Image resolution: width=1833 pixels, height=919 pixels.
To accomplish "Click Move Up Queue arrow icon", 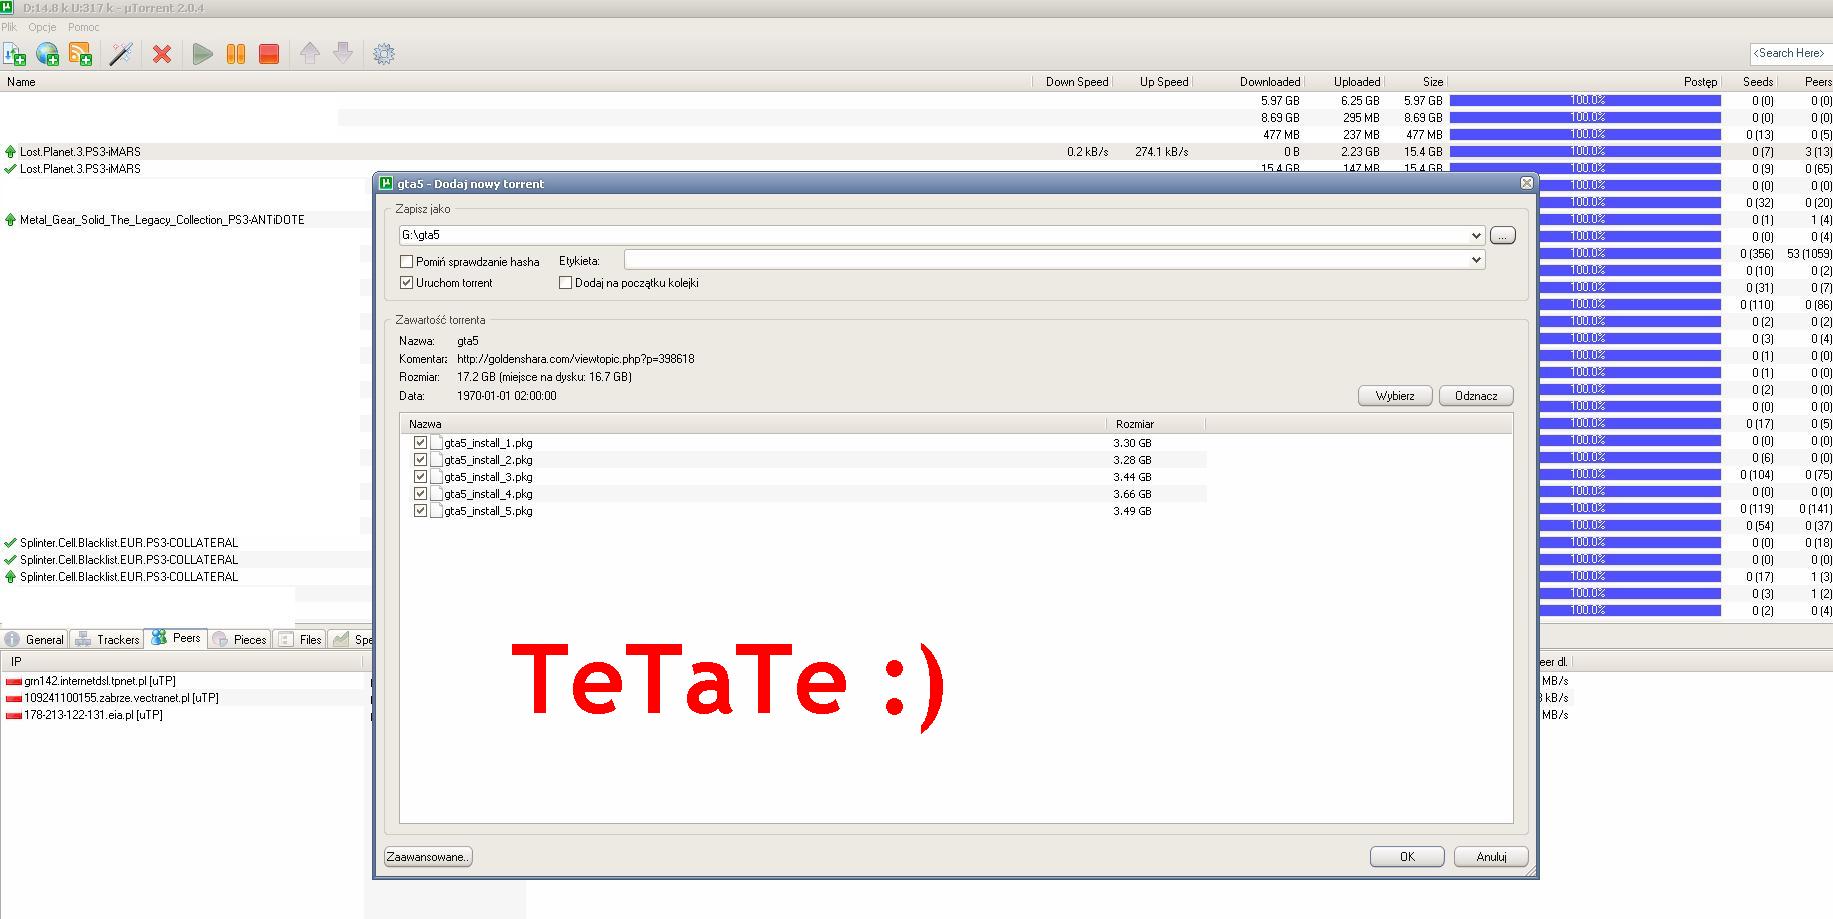I will pos(310,53).
